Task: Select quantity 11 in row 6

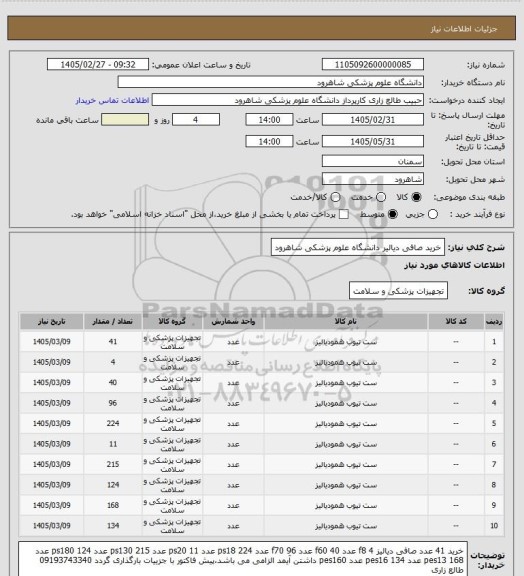Action: (x=113, y=444)
